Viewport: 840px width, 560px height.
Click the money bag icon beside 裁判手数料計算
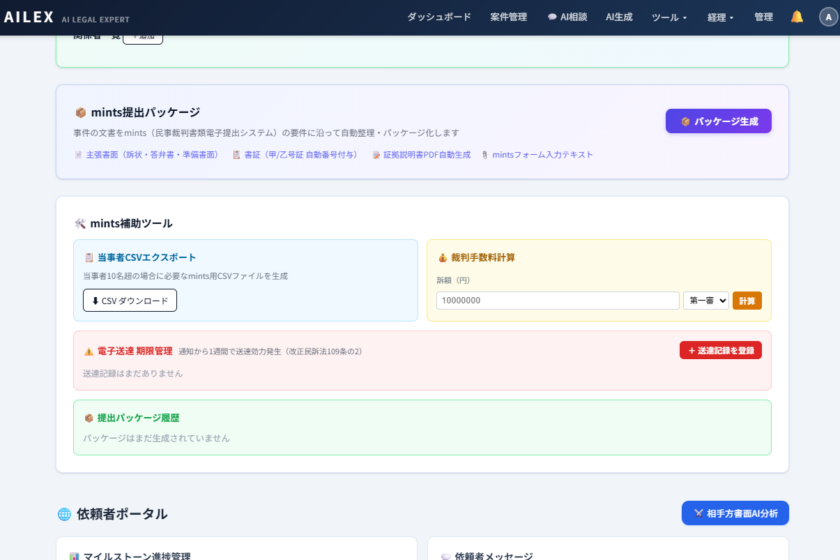[443, 257]
